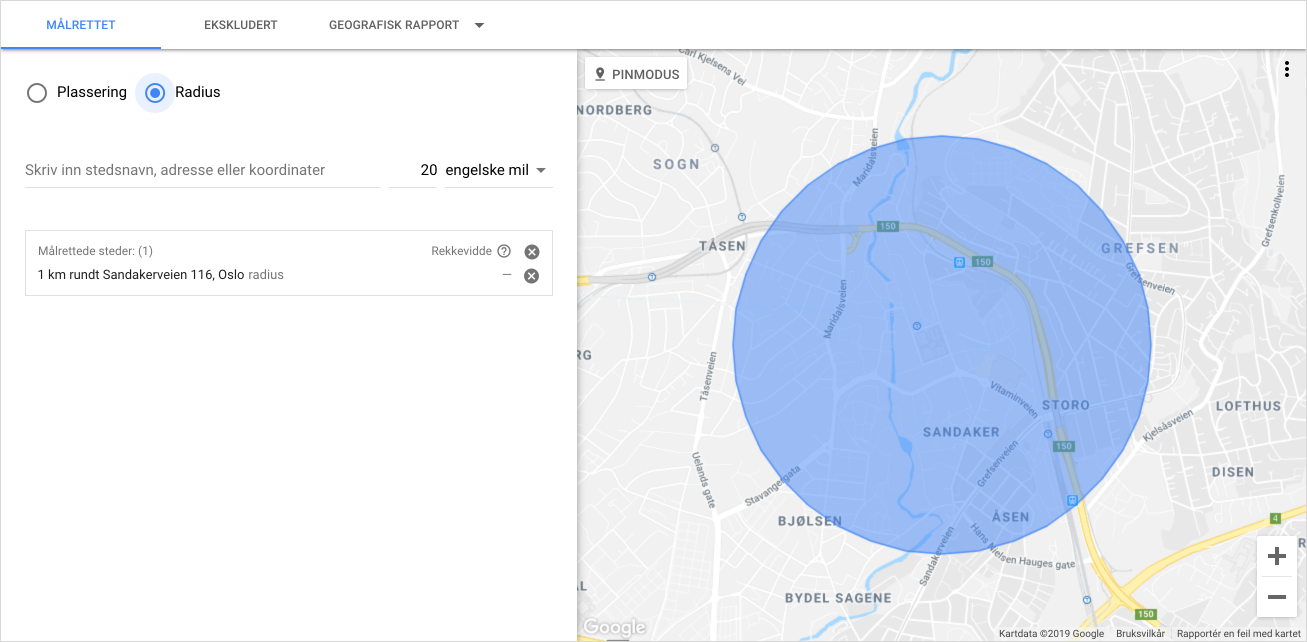Zoom out on the map
The width and height of the screenshot is (1307, 642).
(1277, 597)
